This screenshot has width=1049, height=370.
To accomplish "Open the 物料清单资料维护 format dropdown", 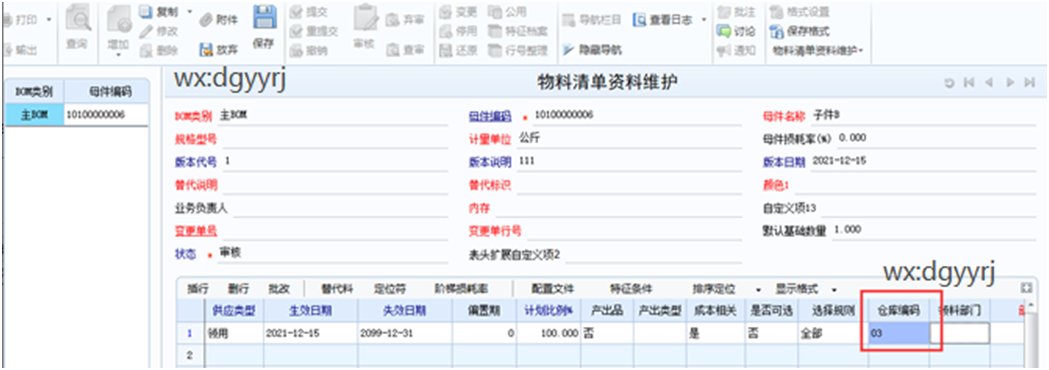I will pyautogui.click(x=818, y=50).
